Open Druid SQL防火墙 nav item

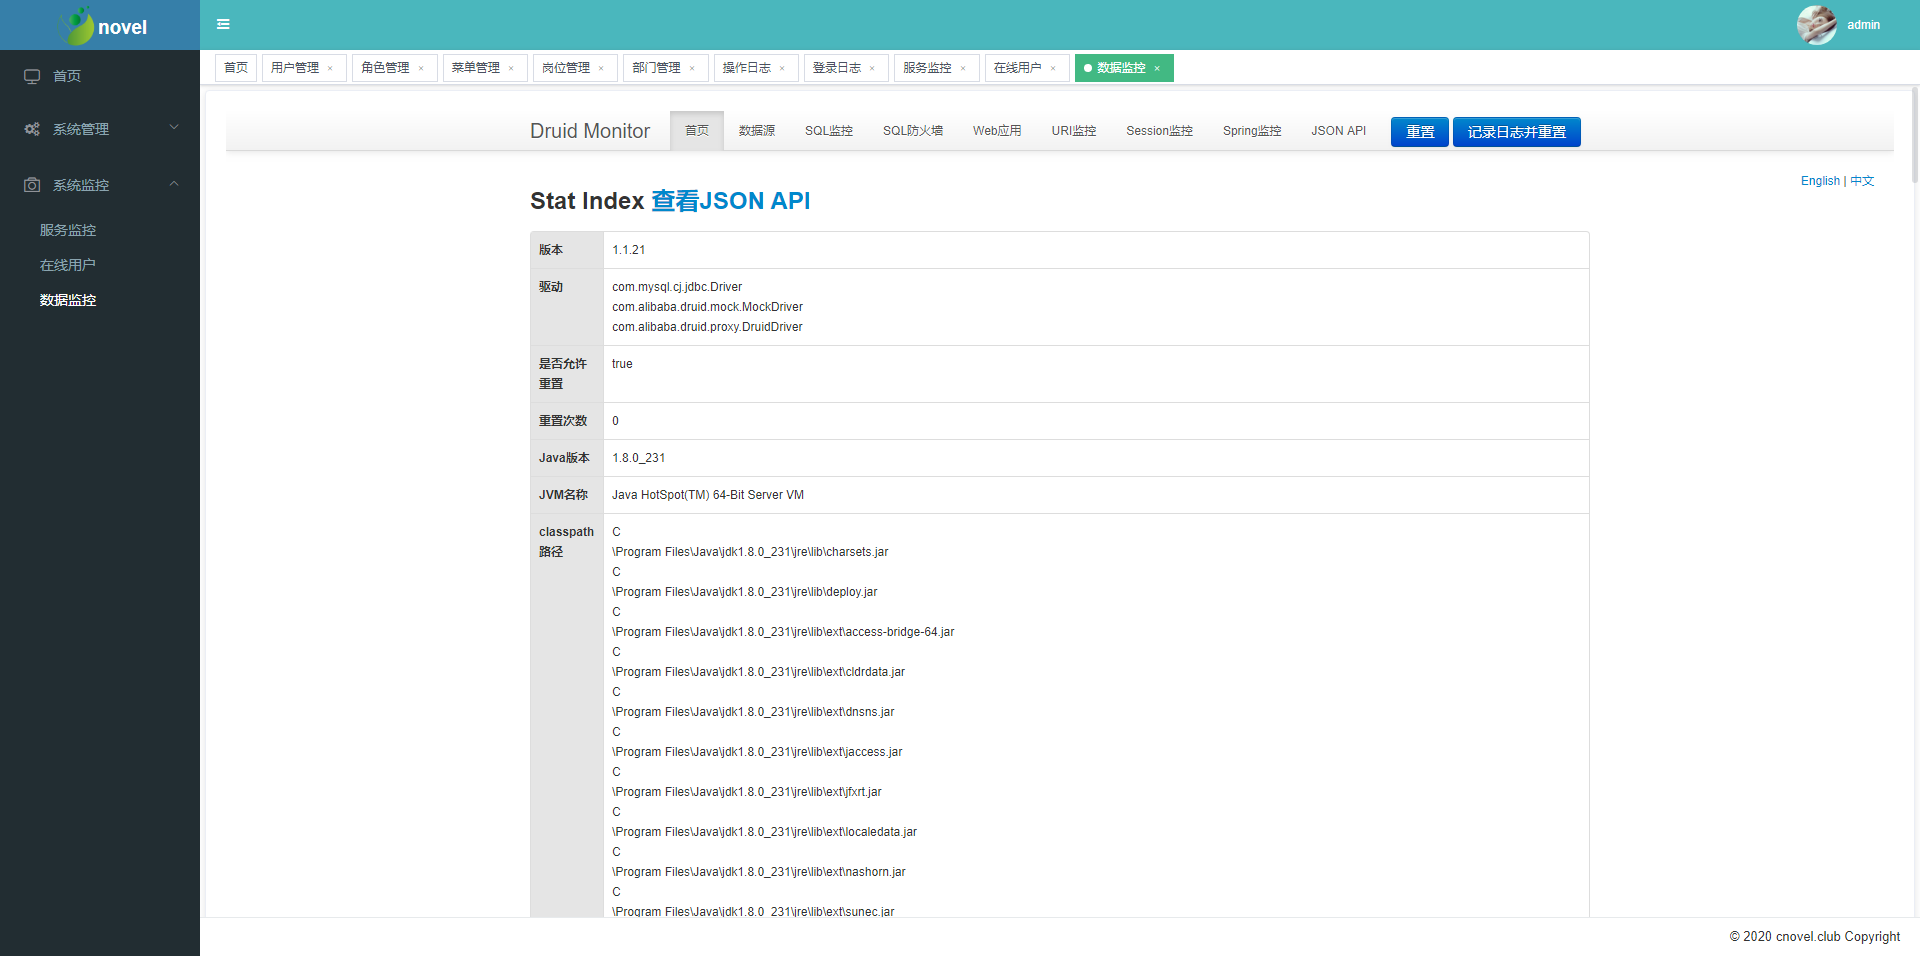pos(913,131)
